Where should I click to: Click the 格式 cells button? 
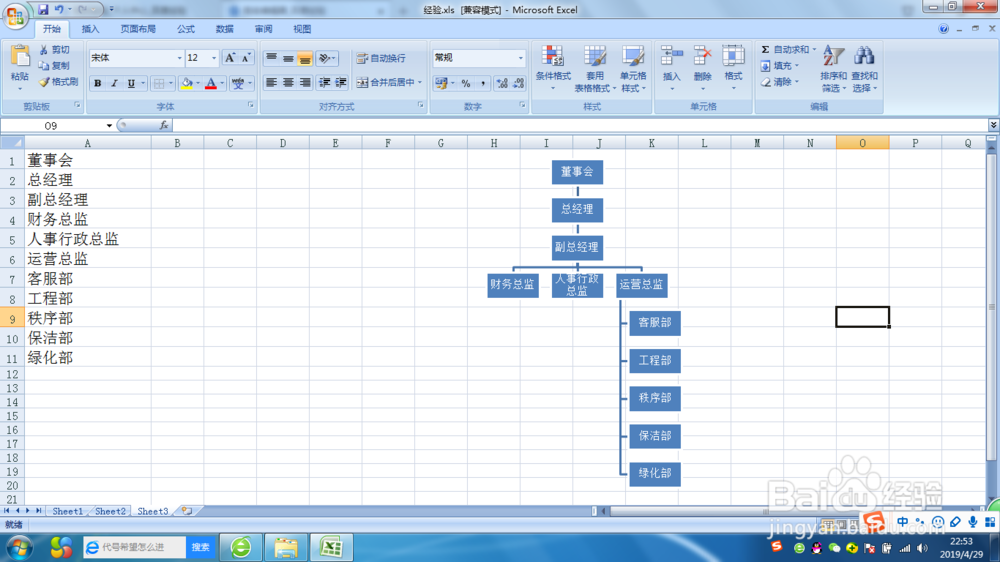tap(733, 68)
